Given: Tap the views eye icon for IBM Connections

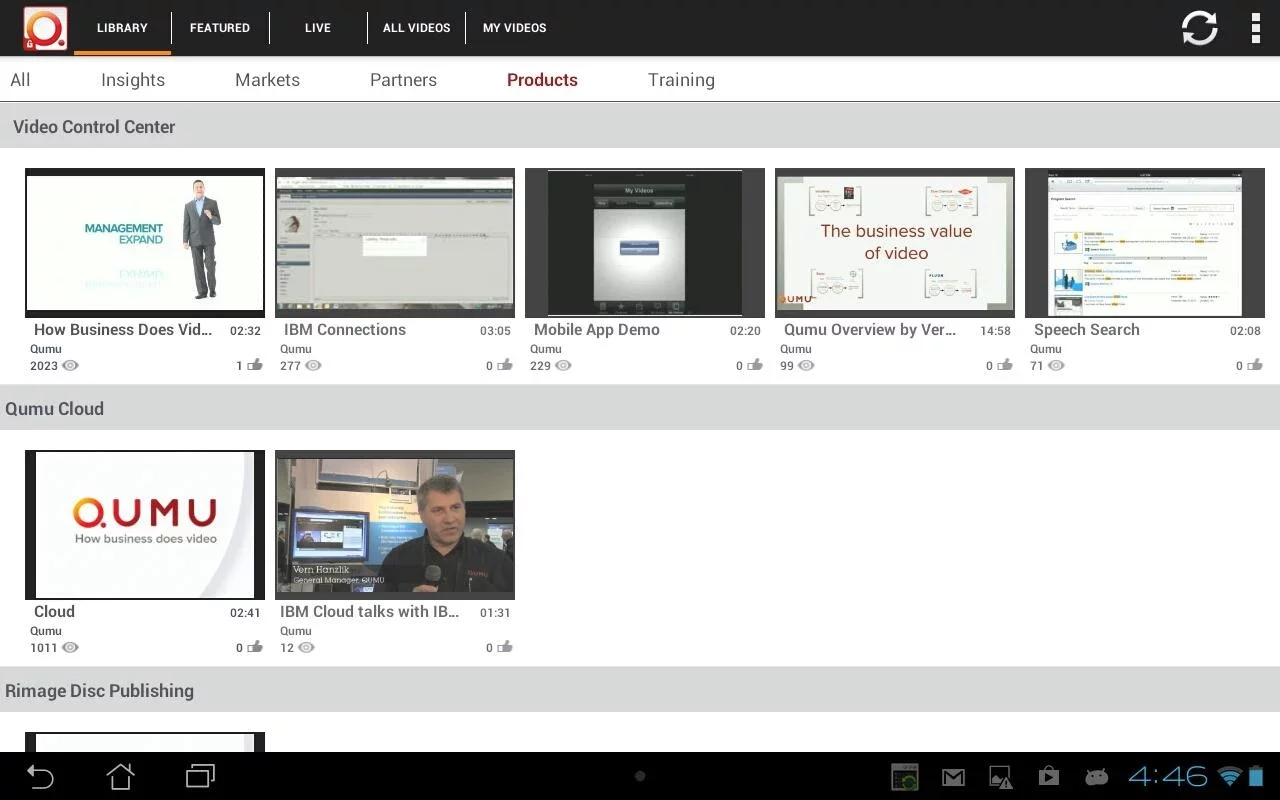Looking at the screenshot, I should click(313, 366).
